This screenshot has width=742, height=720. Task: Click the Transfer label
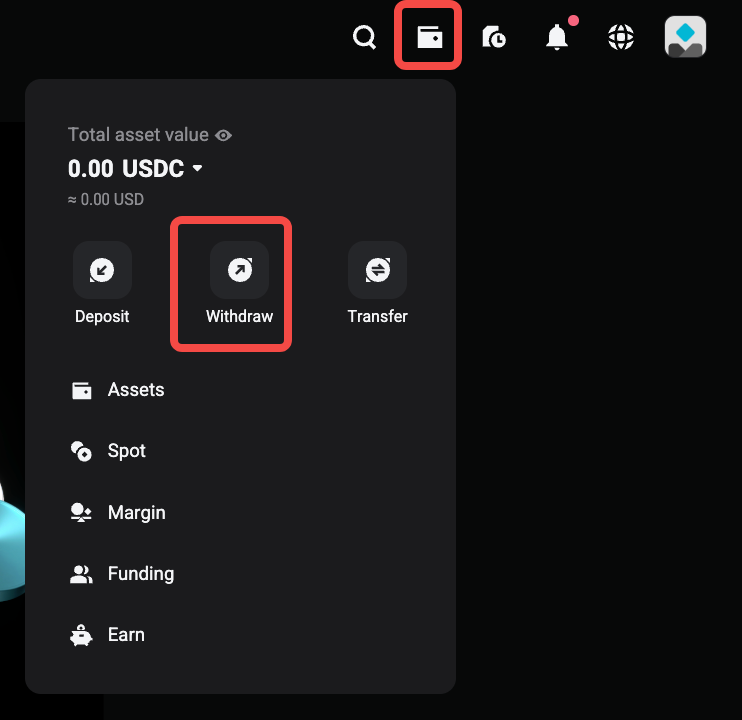pos(377,316)
